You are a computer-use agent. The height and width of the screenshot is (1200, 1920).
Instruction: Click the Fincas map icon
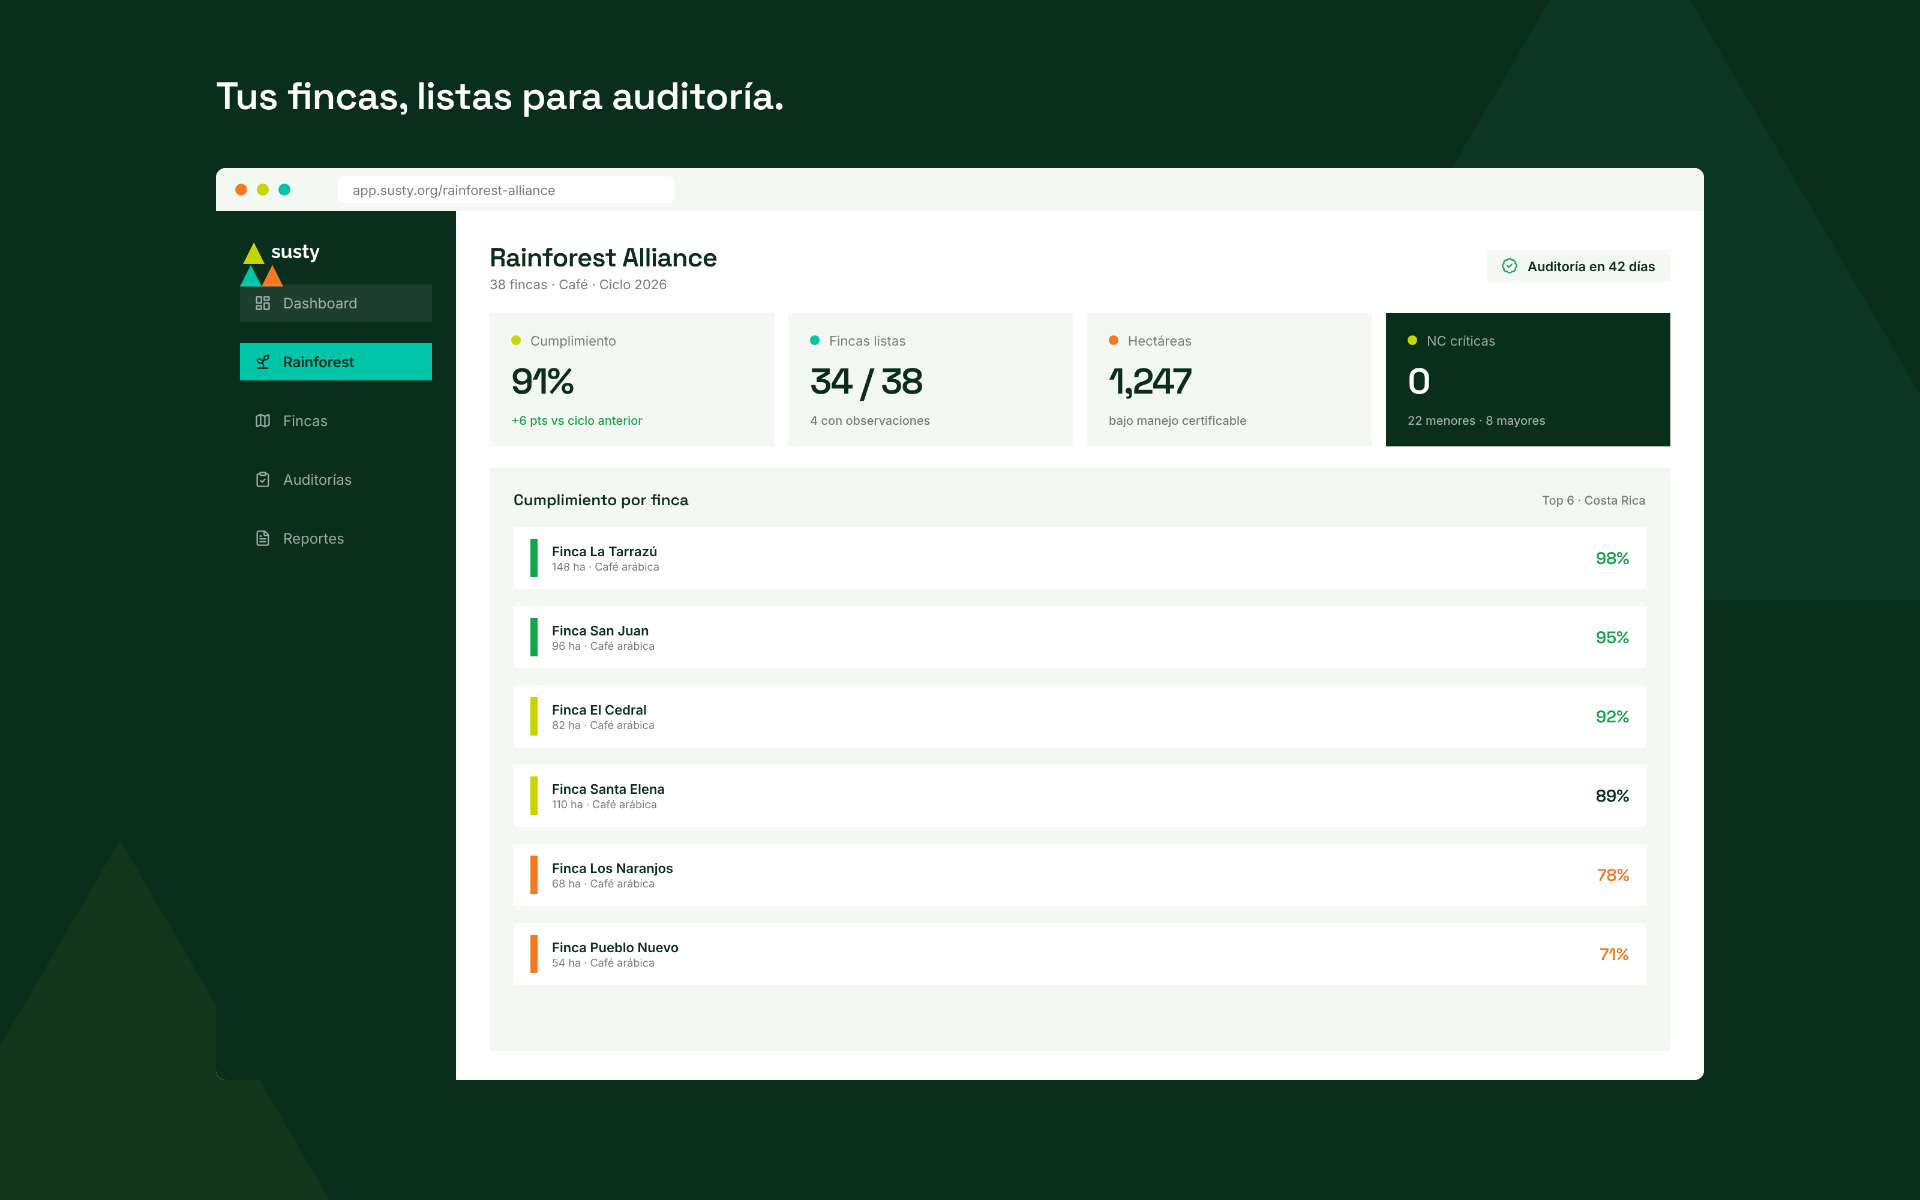(263, 421)
